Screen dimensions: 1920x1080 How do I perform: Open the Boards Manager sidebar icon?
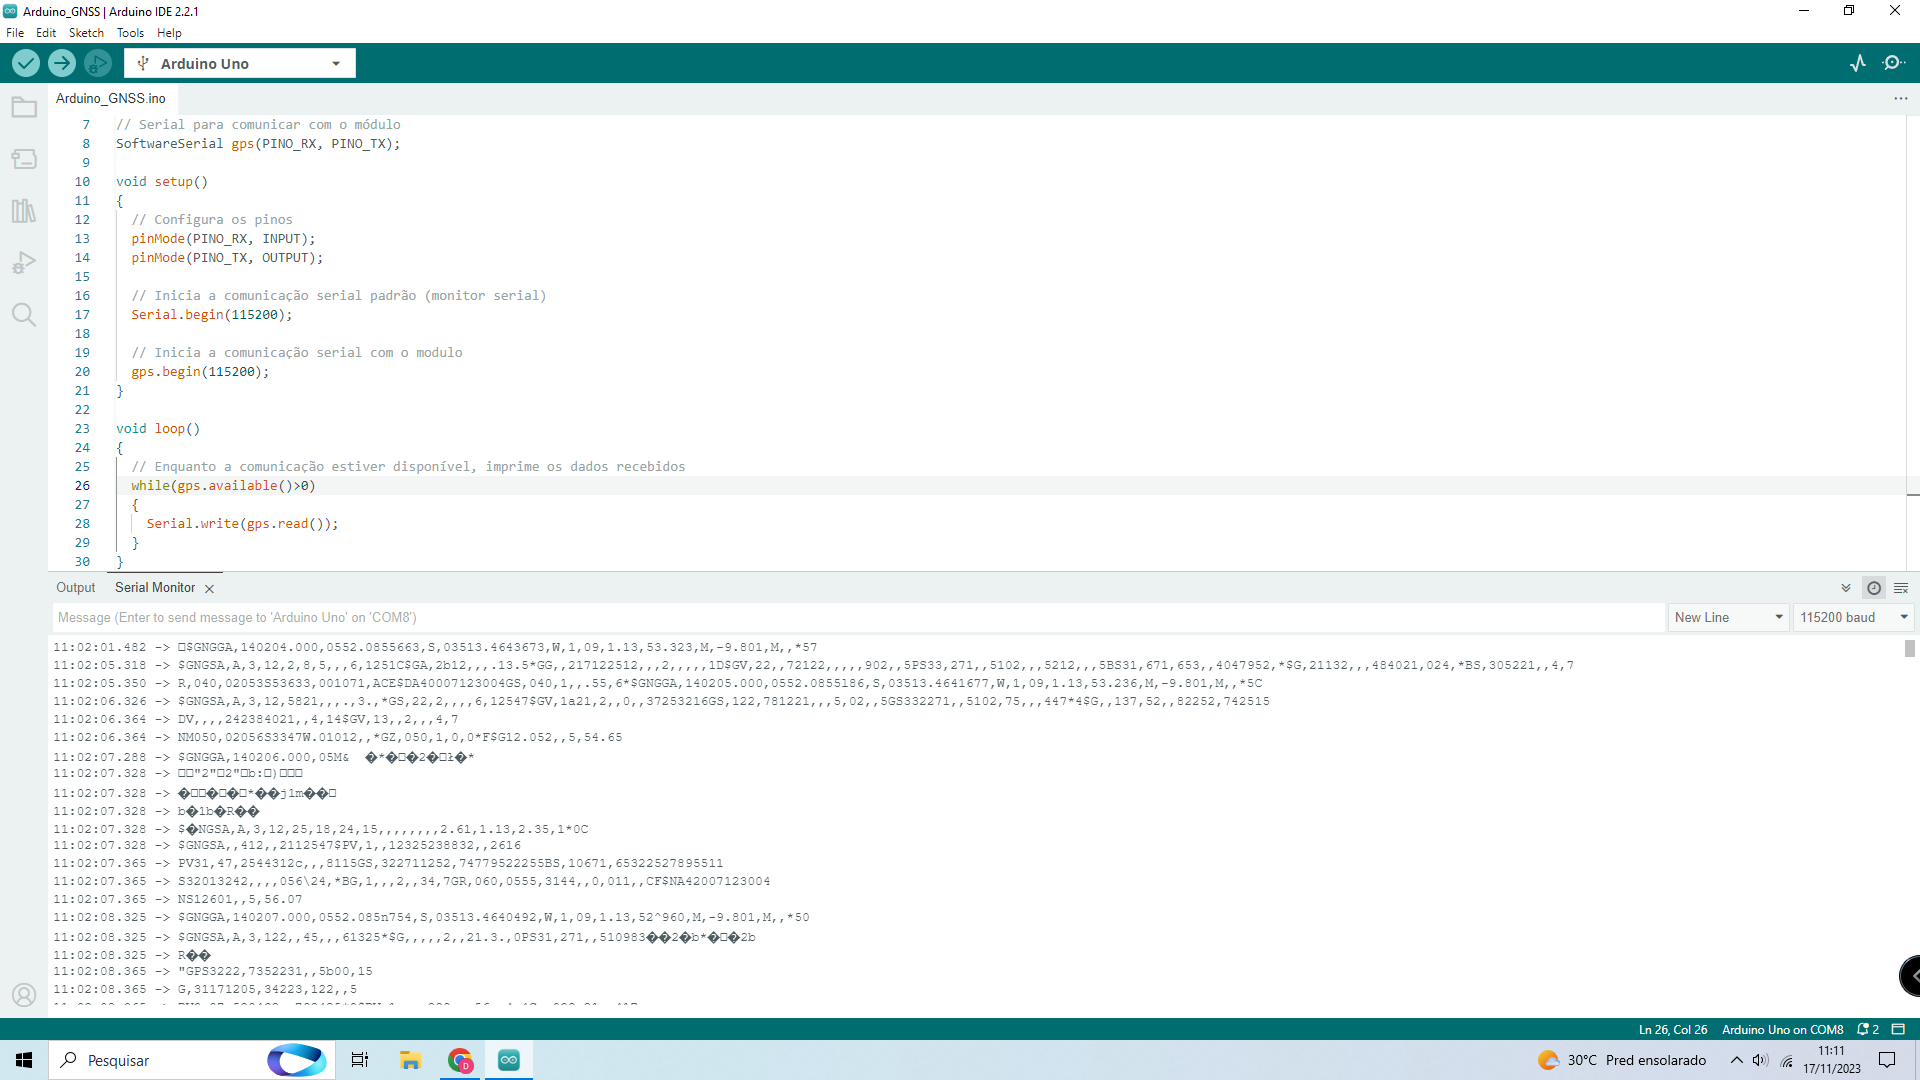pos(24,159)
